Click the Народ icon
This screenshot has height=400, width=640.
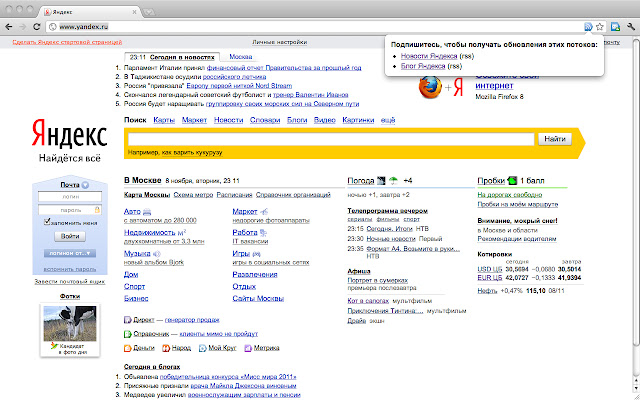[166, 348]
